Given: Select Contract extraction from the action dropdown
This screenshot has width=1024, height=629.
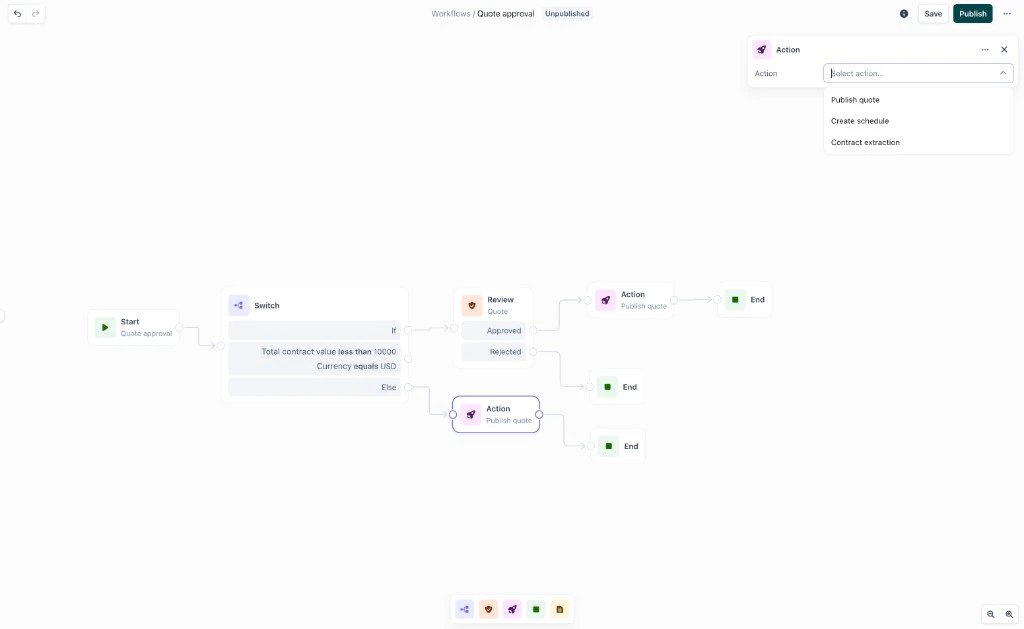Looking at the screenshot, I should pos(864,141).
